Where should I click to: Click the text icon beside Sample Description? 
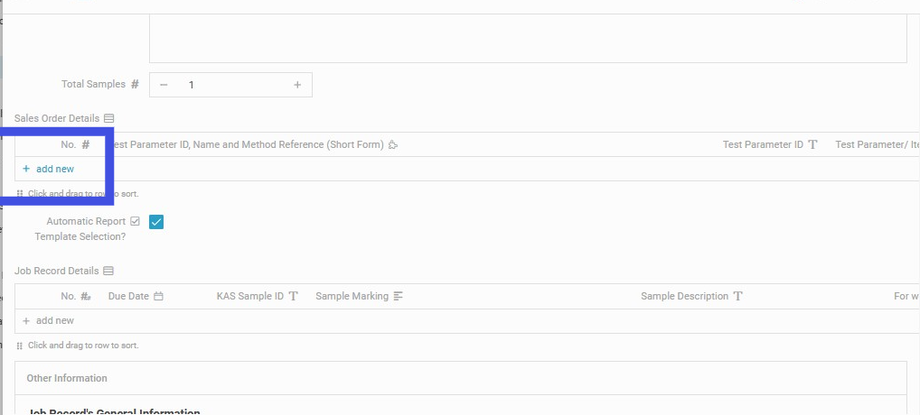[x=738, y=296]
